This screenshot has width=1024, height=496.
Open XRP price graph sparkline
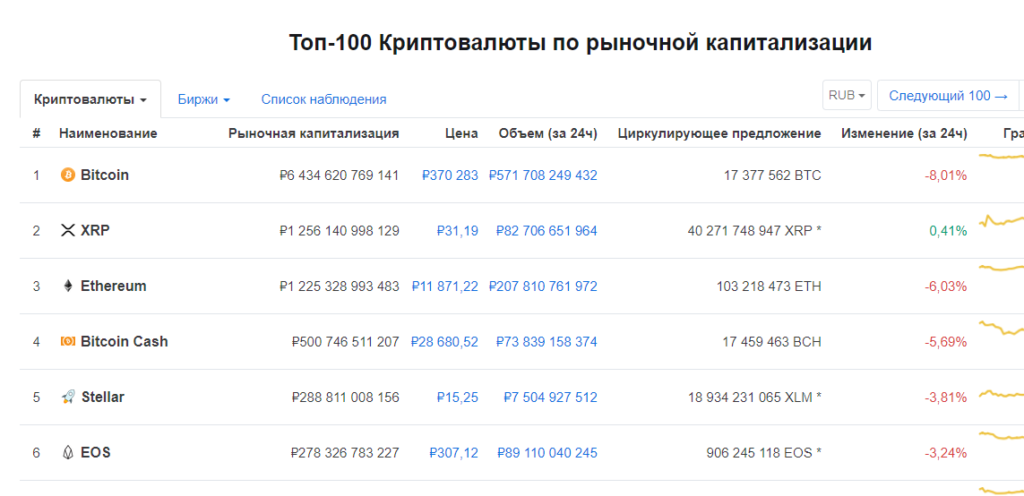[x=1001, y=221]
